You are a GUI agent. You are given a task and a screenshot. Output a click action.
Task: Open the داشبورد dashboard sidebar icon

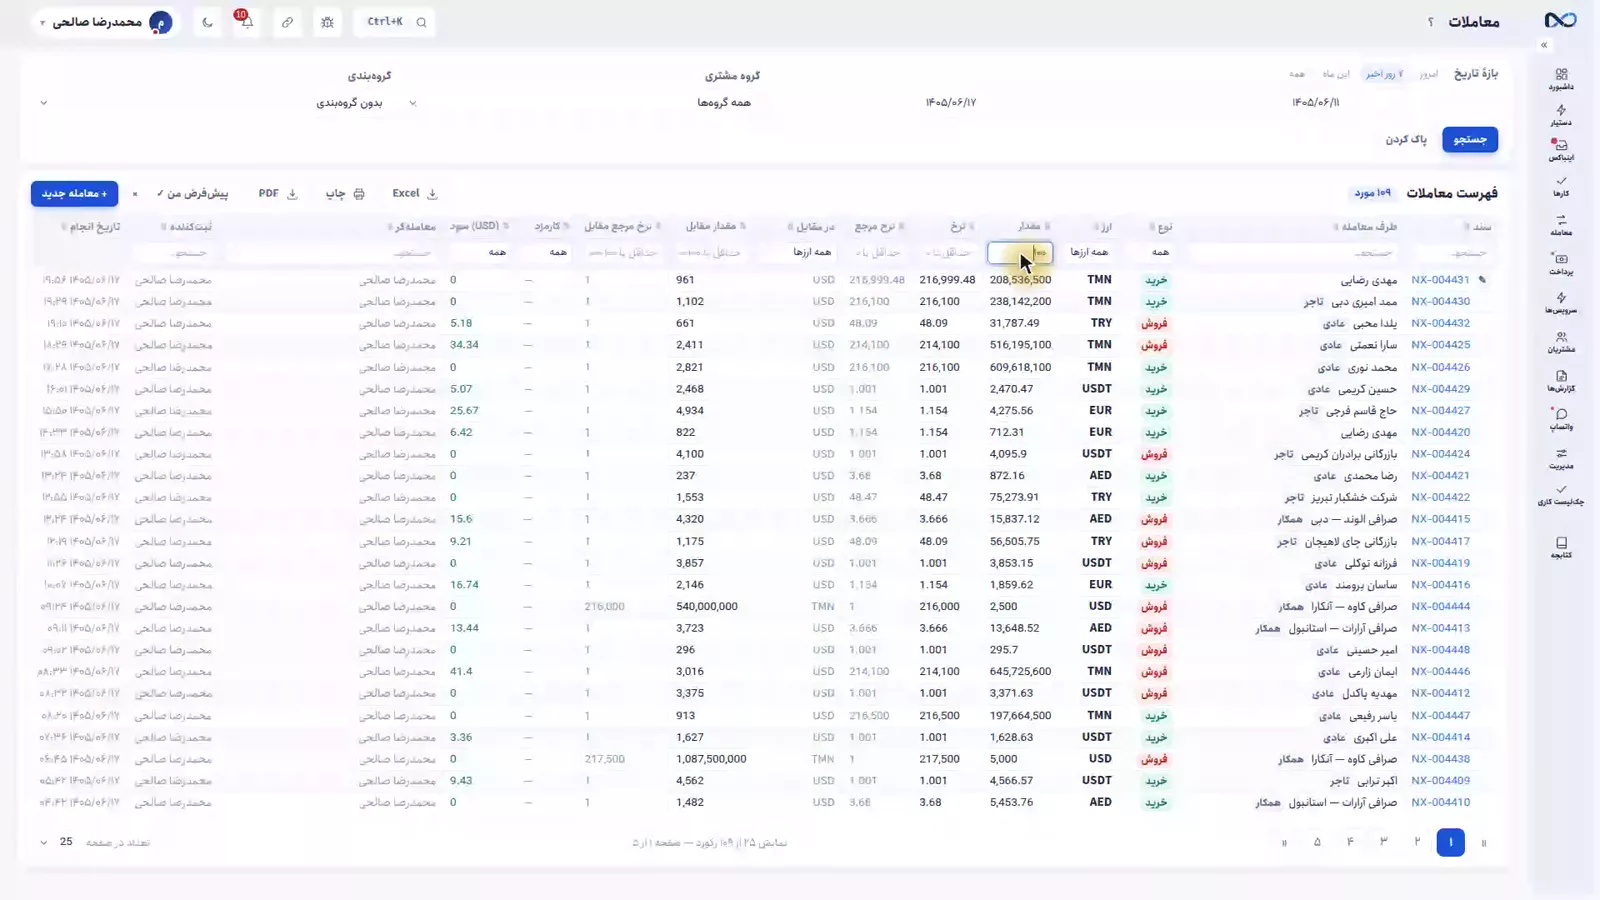pos(1561,79)
